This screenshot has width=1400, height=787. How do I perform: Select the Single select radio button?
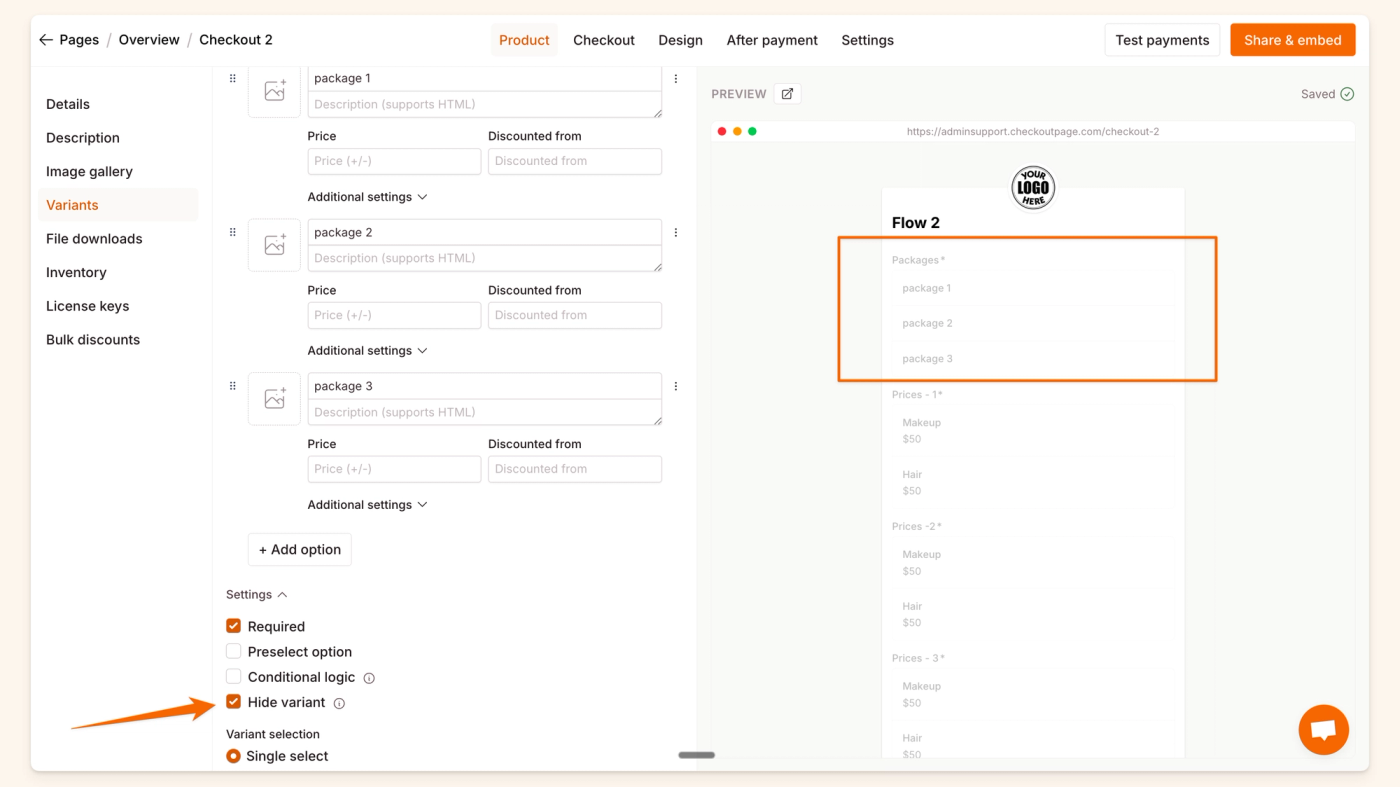[x=233, y=756]
